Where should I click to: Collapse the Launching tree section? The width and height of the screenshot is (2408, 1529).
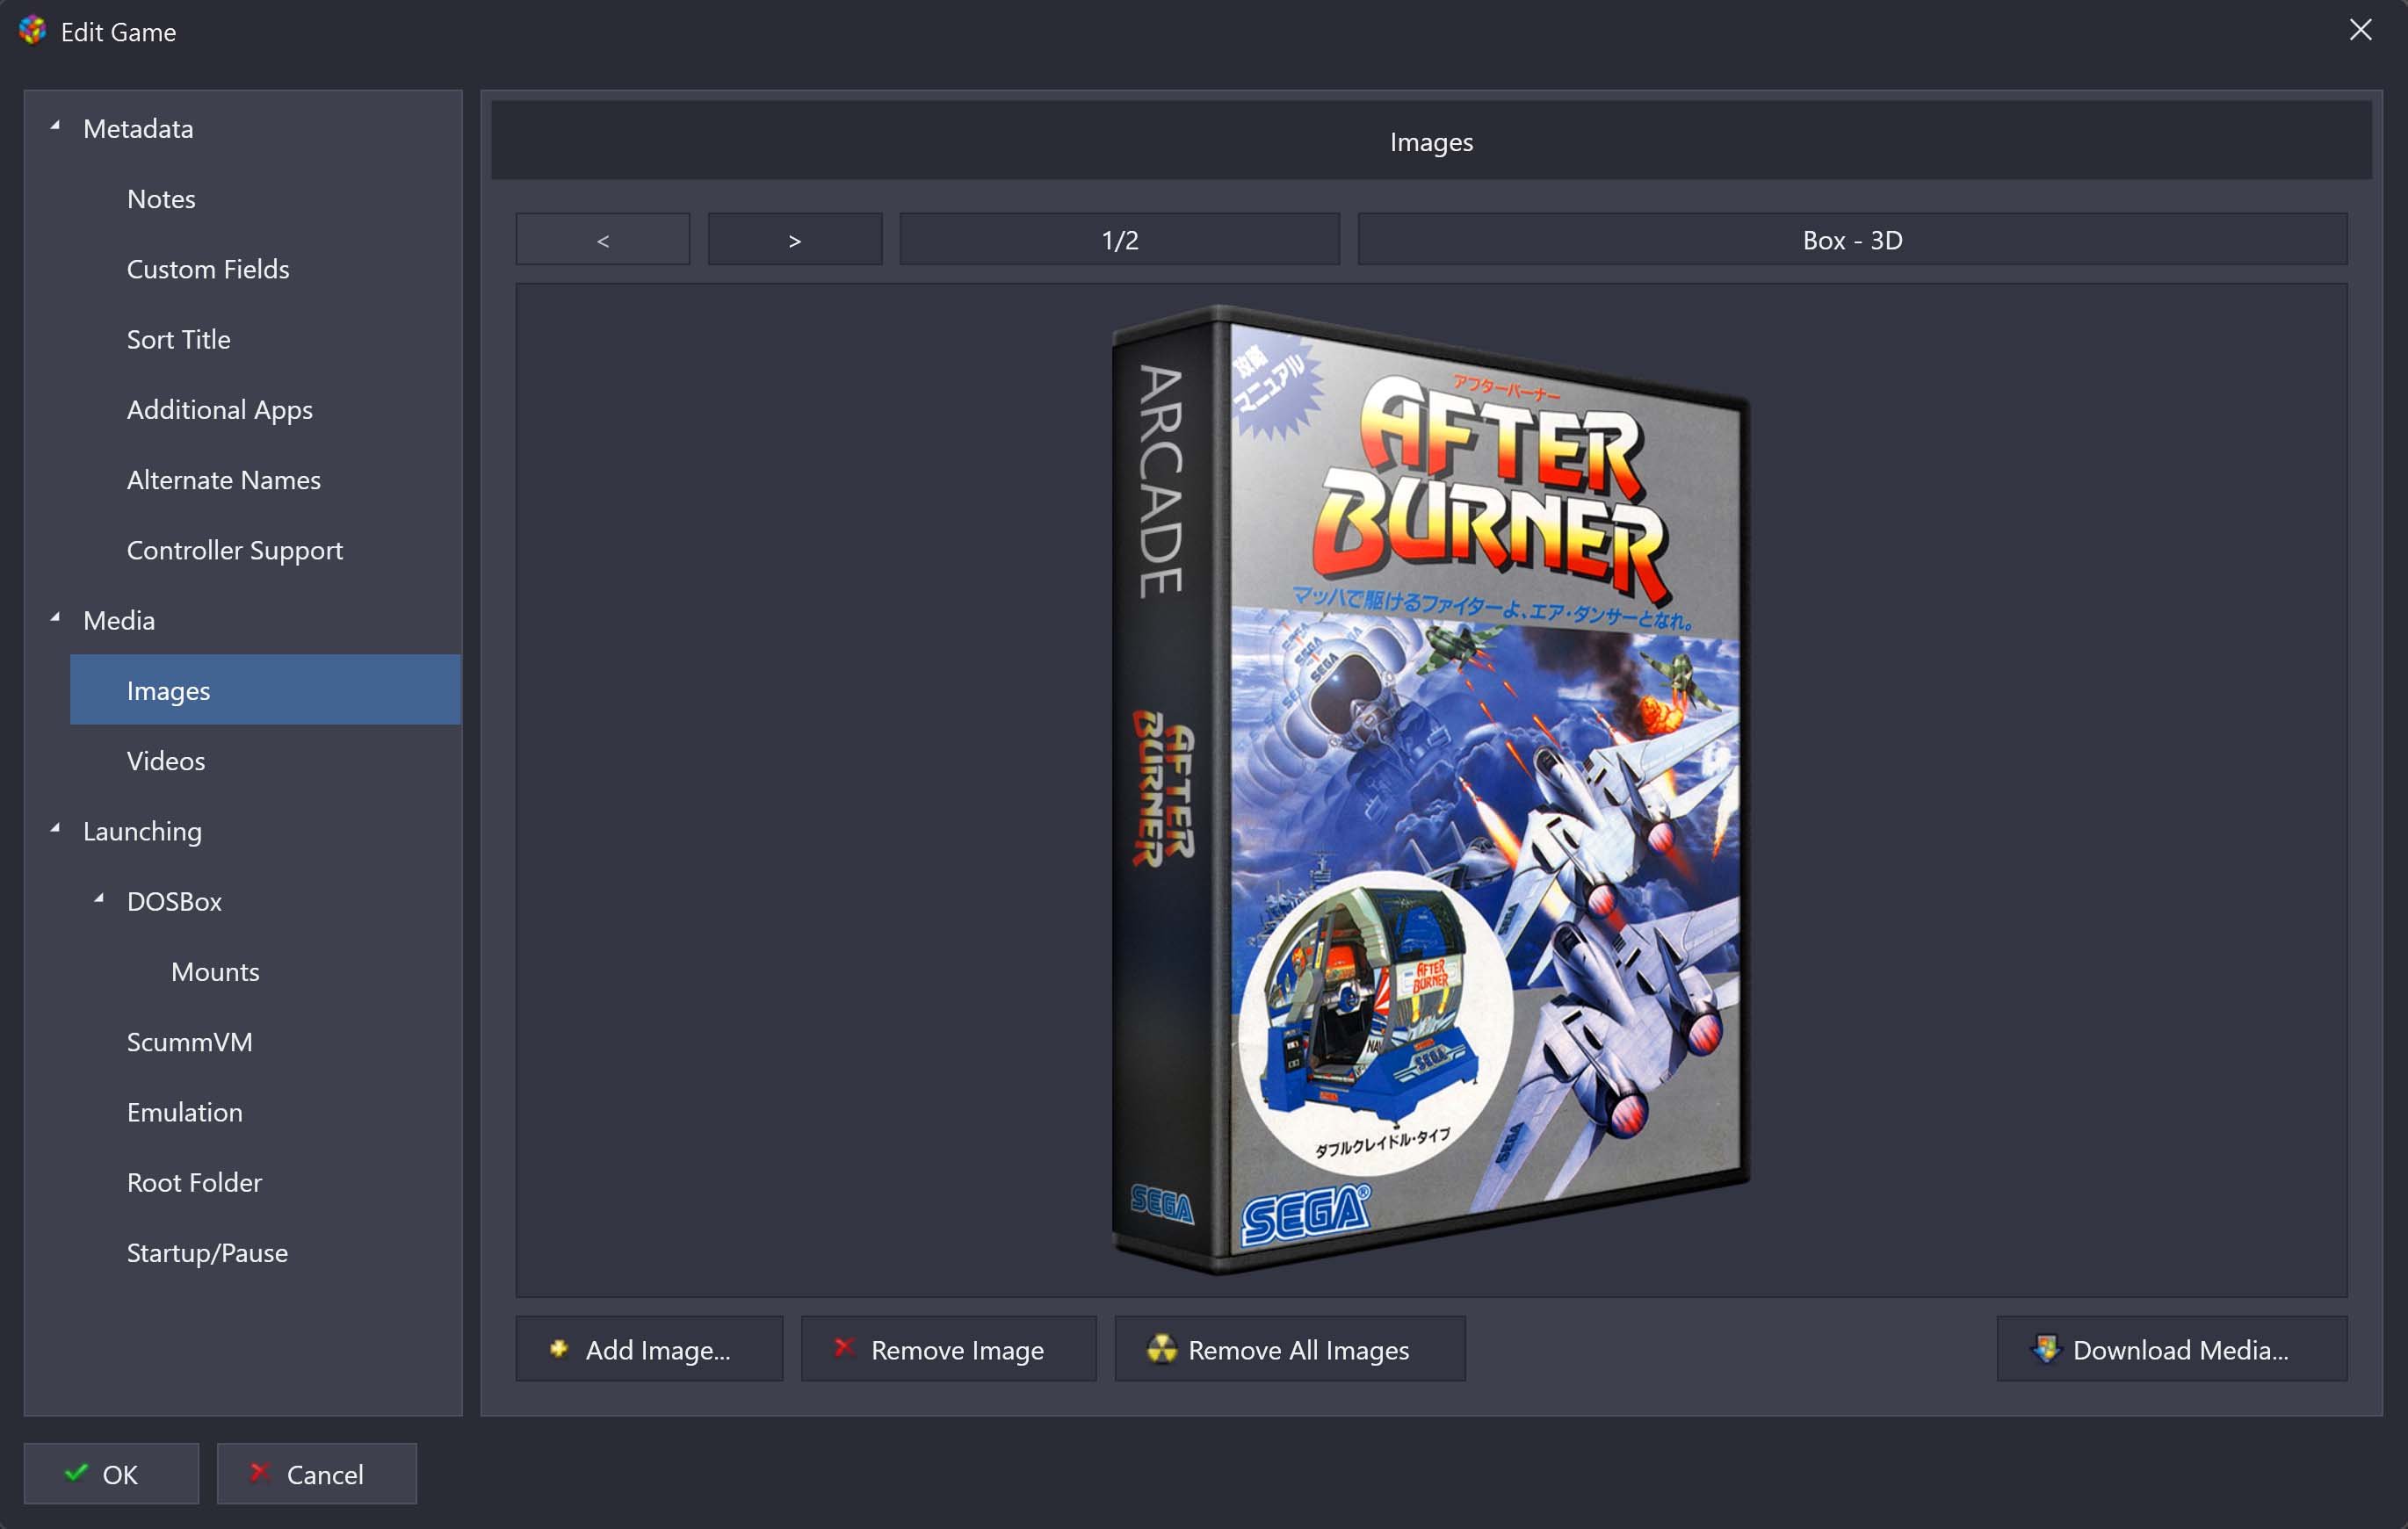(55, 830)
